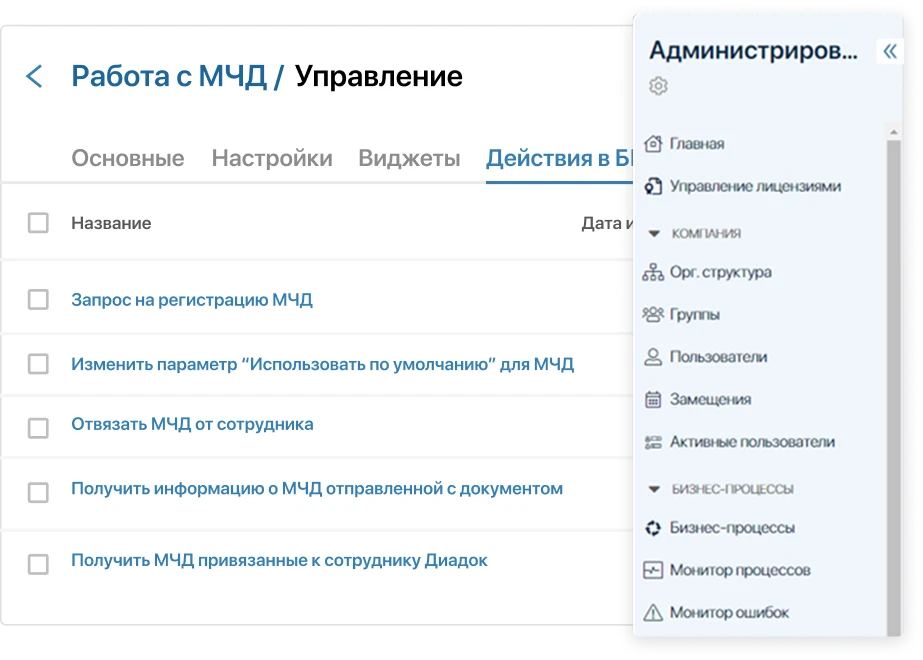This screenshot has width=923, height=660.
Task: Open the settings gear in the admin panel
Action: click(660, 88)
